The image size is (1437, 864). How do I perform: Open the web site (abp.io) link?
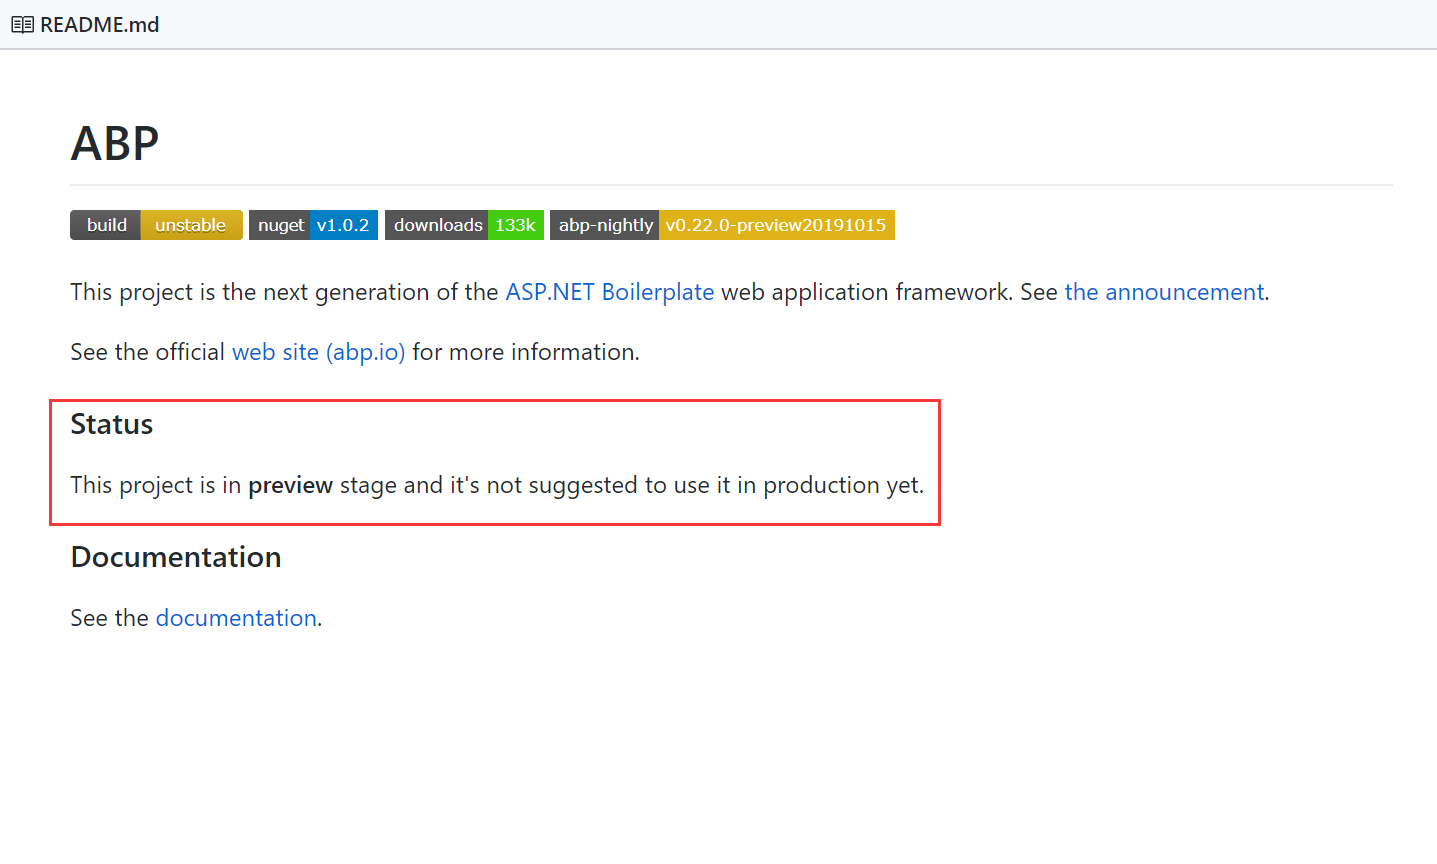[318, 352]
